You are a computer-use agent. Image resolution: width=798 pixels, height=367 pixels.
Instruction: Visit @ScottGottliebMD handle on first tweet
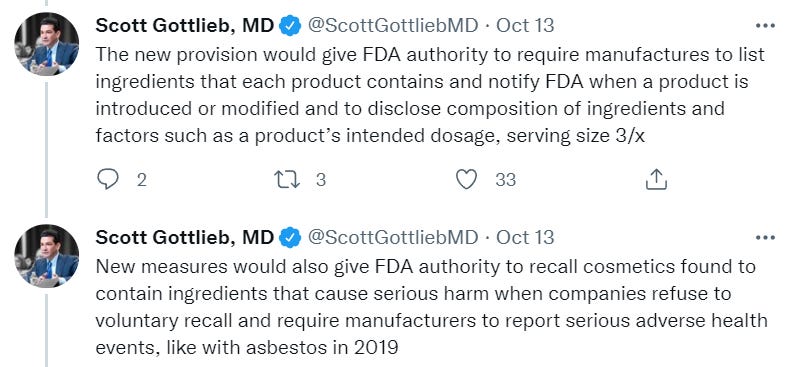pos(393,25)
